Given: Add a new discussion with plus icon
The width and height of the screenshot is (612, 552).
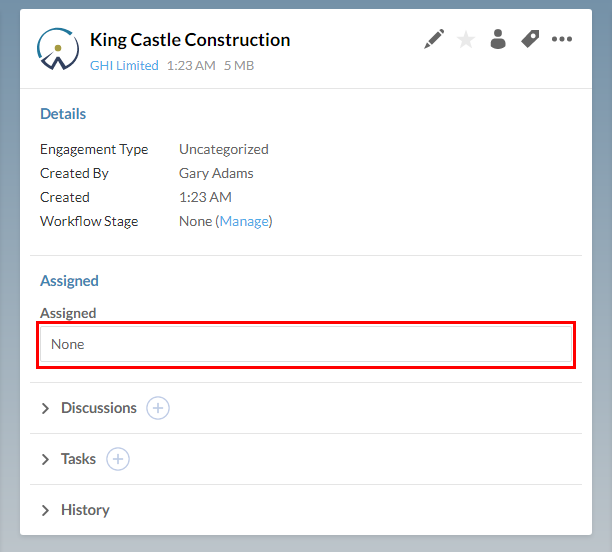Looking at the screenshot, I should click(158, 408).
